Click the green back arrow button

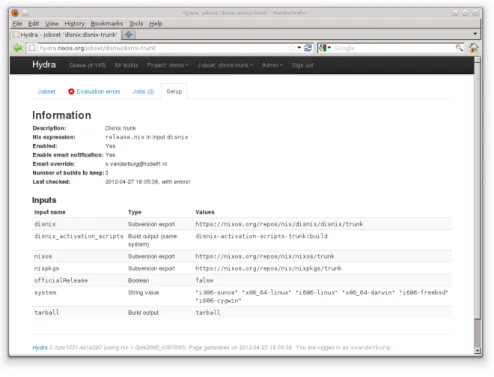click(17, 48)
